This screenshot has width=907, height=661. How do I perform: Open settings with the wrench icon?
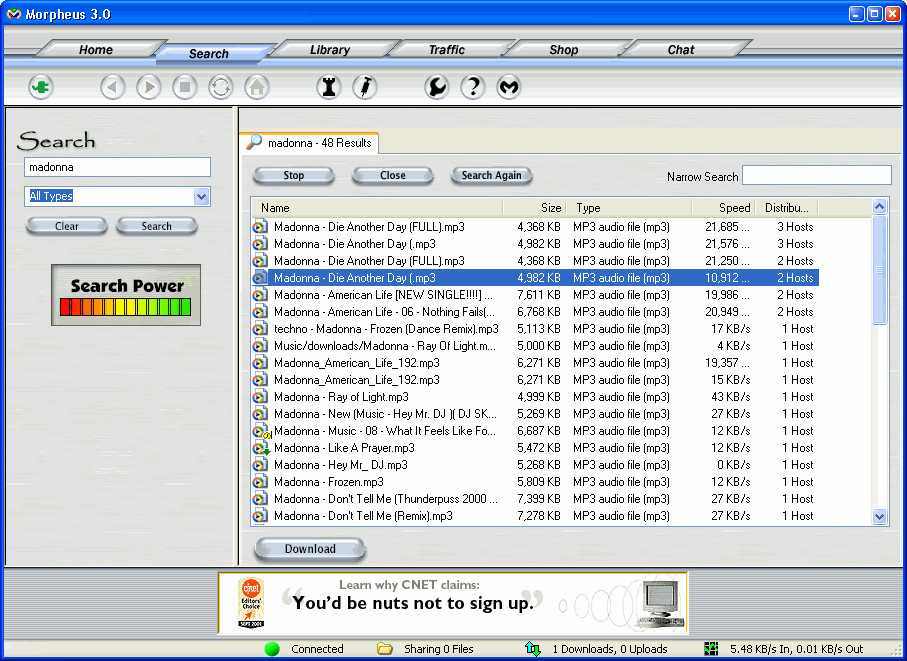(x=437, y=87)
